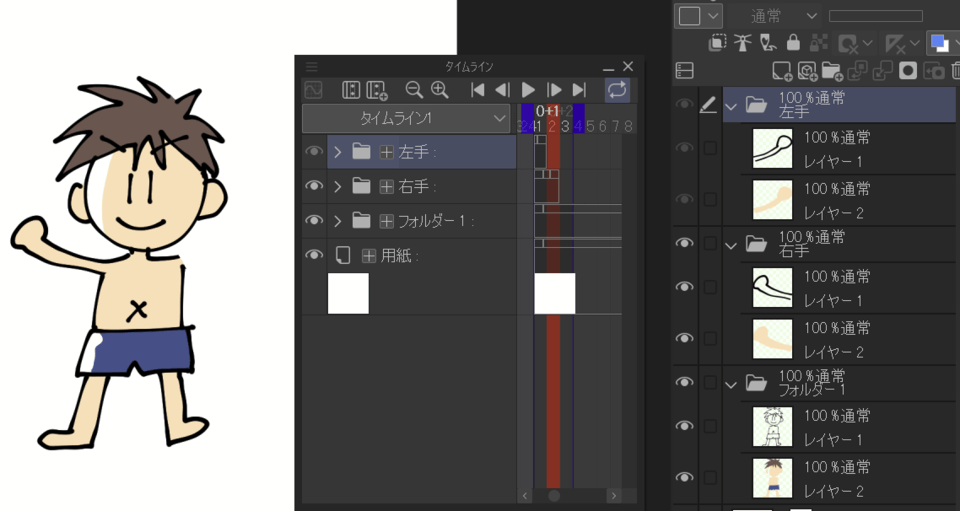Toggle the lock layer icon
This screenshot has height=511, width=960.
click(x=793, y=42)
